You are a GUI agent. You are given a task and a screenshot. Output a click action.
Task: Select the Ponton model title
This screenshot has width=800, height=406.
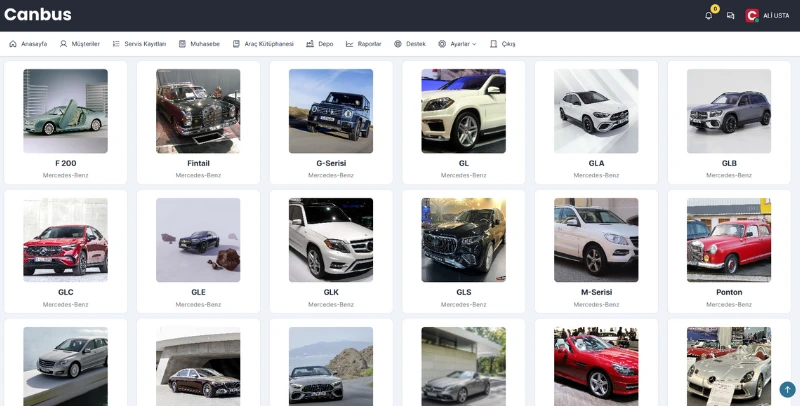pyautogui.click(x=729, y=292)
